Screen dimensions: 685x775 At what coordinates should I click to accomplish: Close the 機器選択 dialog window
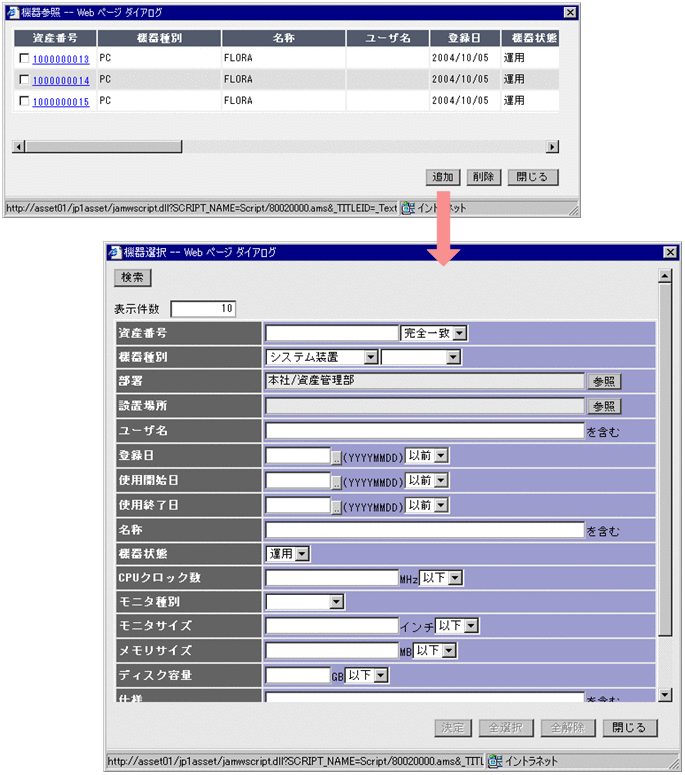[x=670, y=252]
